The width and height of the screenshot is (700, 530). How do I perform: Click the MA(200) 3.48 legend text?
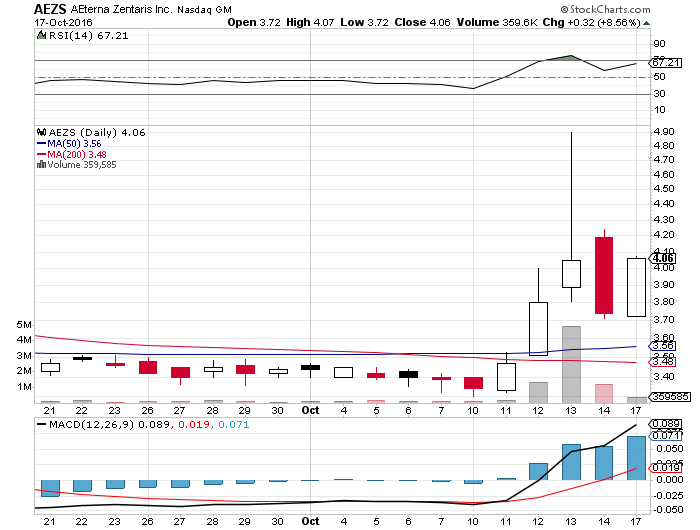(77, 154)
